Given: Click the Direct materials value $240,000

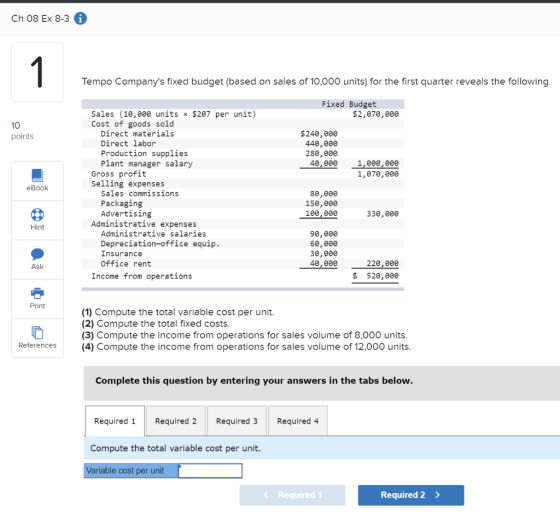Looking at the screenshot, I should point(319,134).
